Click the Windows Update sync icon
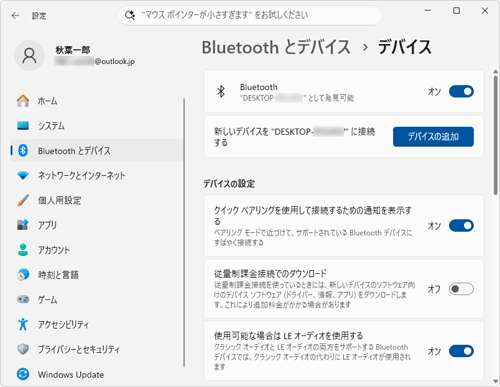 23,374
